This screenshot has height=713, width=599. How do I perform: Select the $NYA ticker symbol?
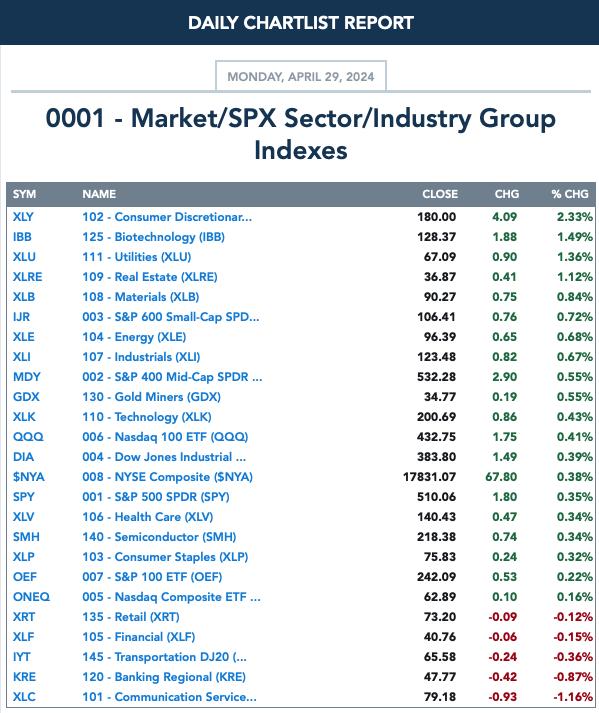coord(29,477)
